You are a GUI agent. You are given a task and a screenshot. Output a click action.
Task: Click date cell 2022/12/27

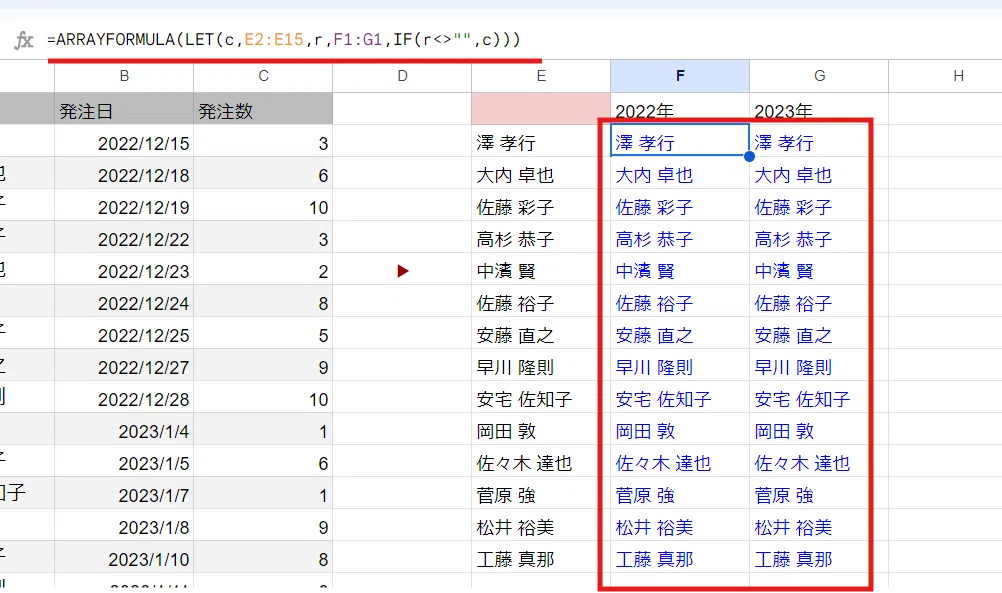(x=124, y=365)
